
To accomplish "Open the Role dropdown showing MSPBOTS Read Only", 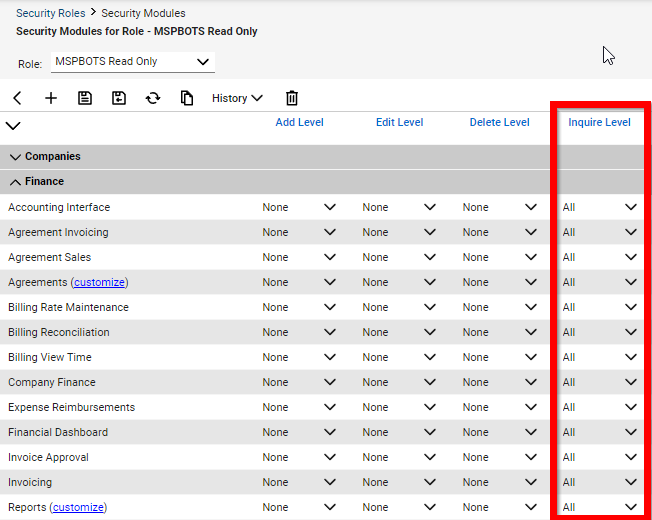I will pos(132,62).
